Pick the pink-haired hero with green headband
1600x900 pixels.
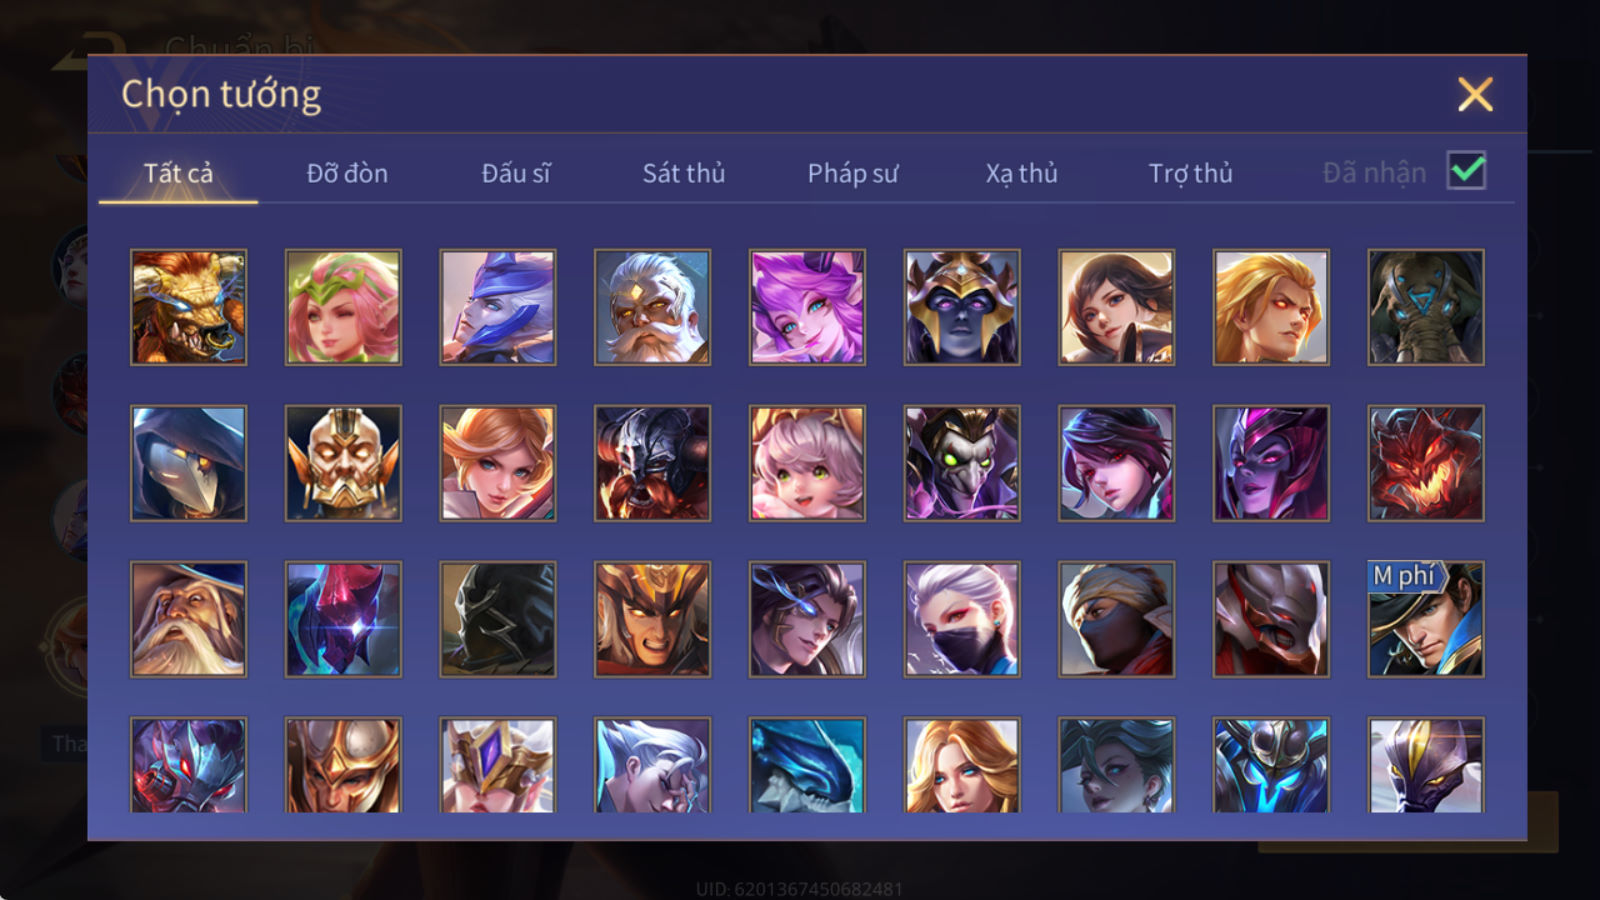tap(343, 307)
